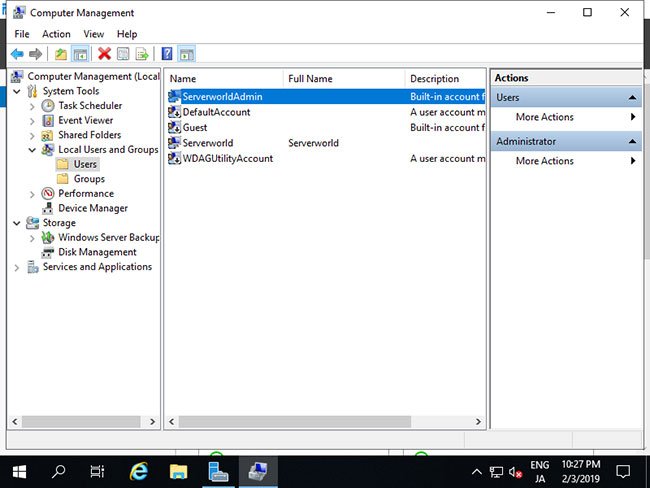Open Task View from the taskbar
650x488 pixels.
pyautogui.click(x=97, y=471)
